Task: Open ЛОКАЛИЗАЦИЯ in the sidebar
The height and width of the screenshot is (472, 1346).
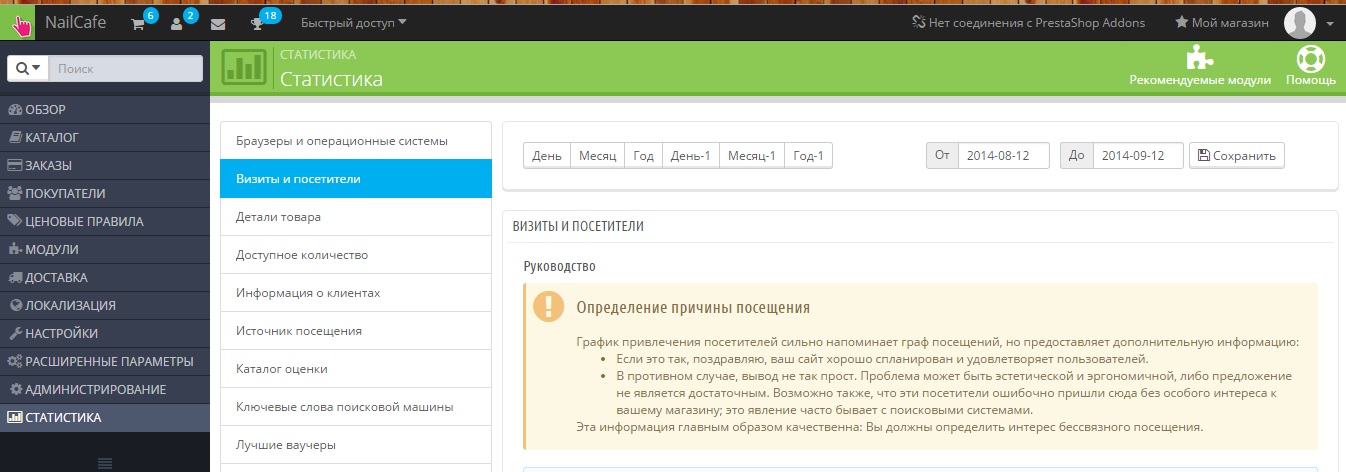Action: click(x=105, y=305)
